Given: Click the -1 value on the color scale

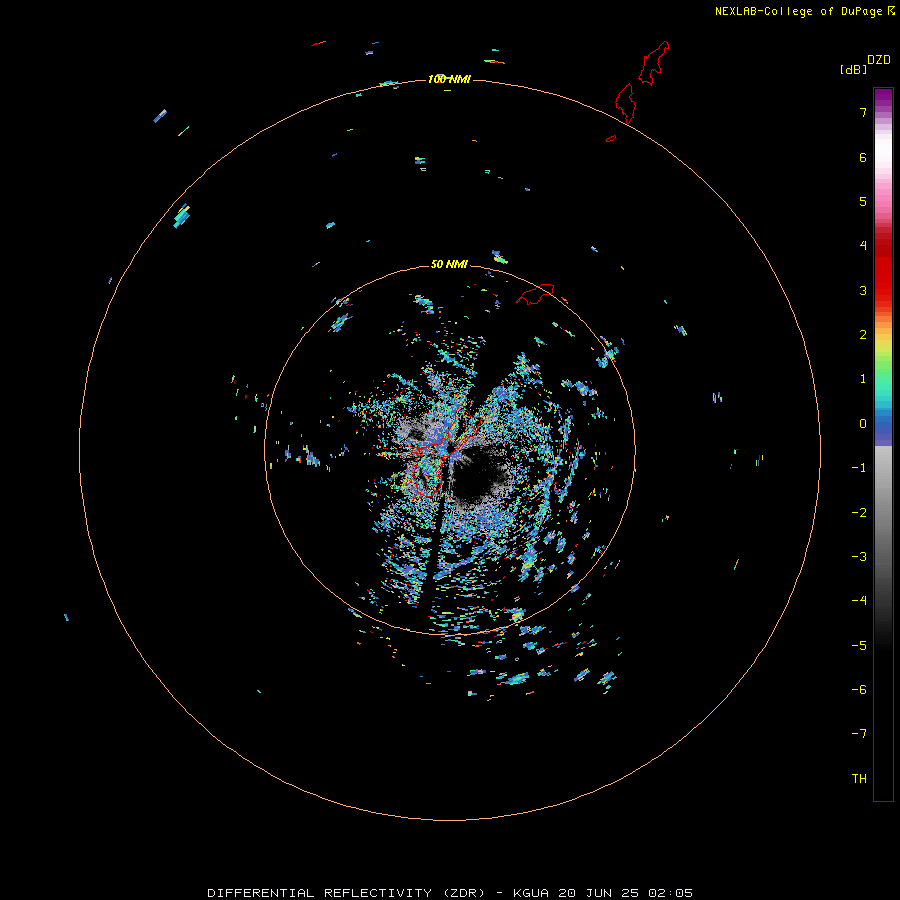Looking at the screenshot, I should tap(859, 468).
